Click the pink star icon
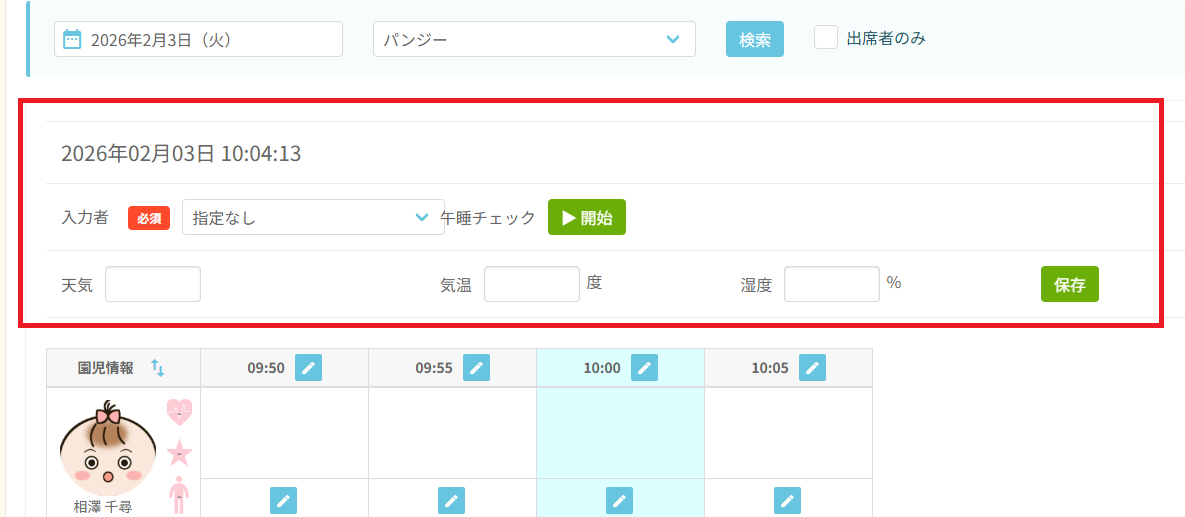The image size is (1185, 517). [180, 454]
